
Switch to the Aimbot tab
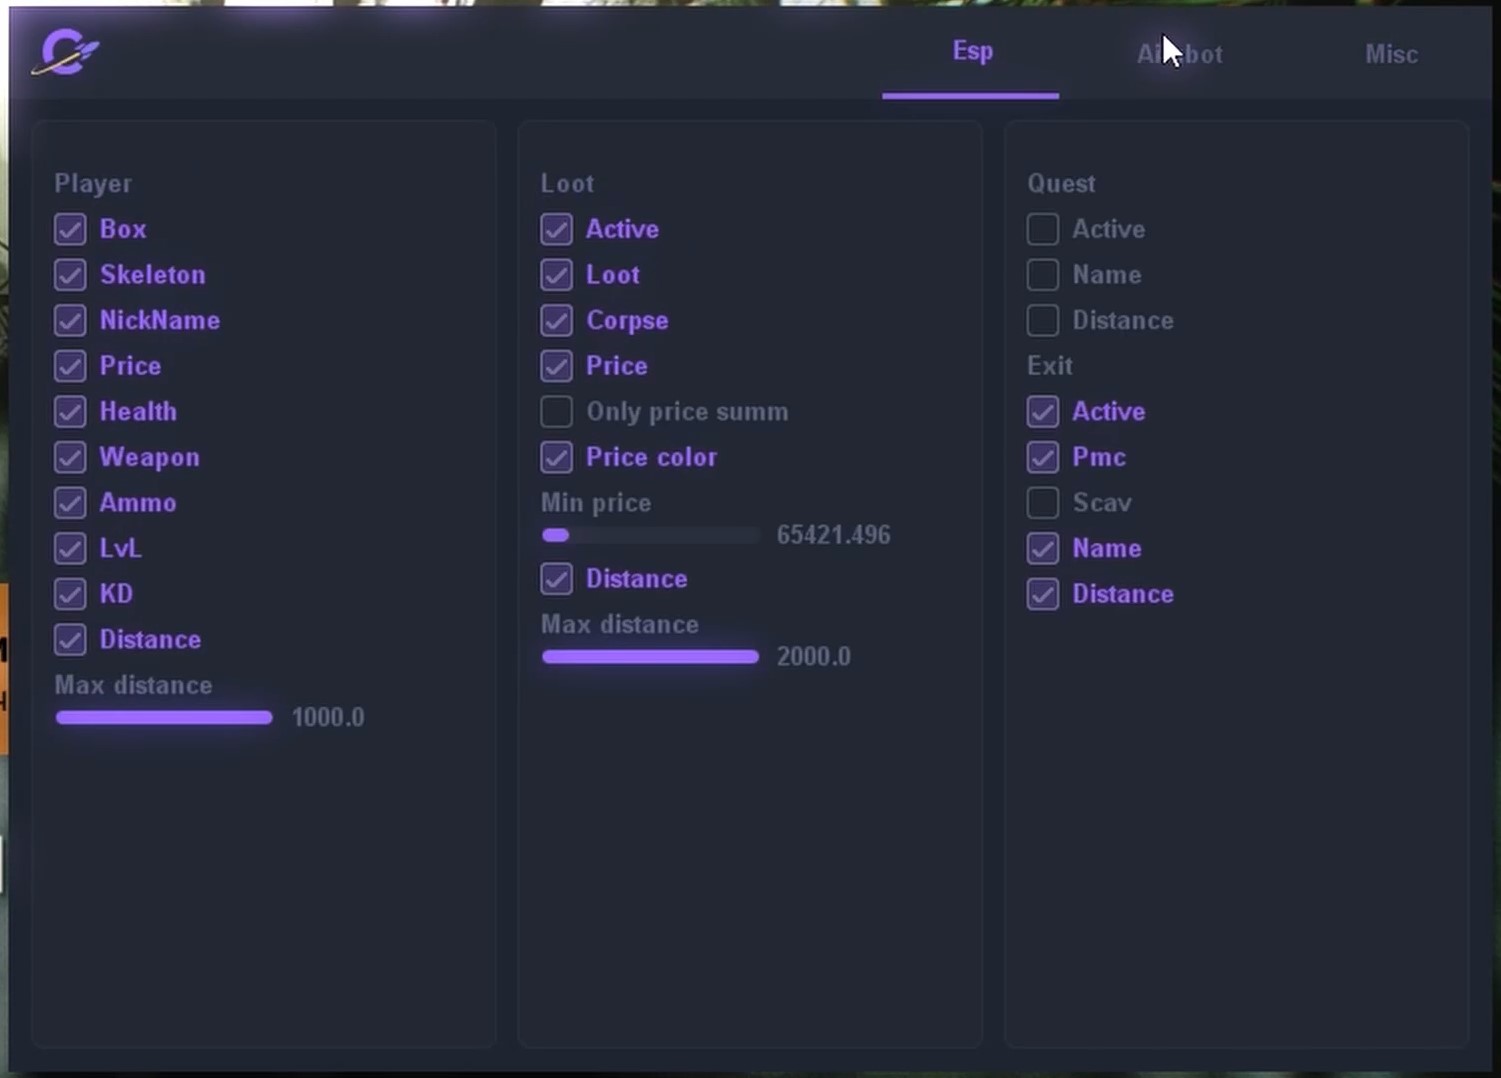pos(1180,54)
